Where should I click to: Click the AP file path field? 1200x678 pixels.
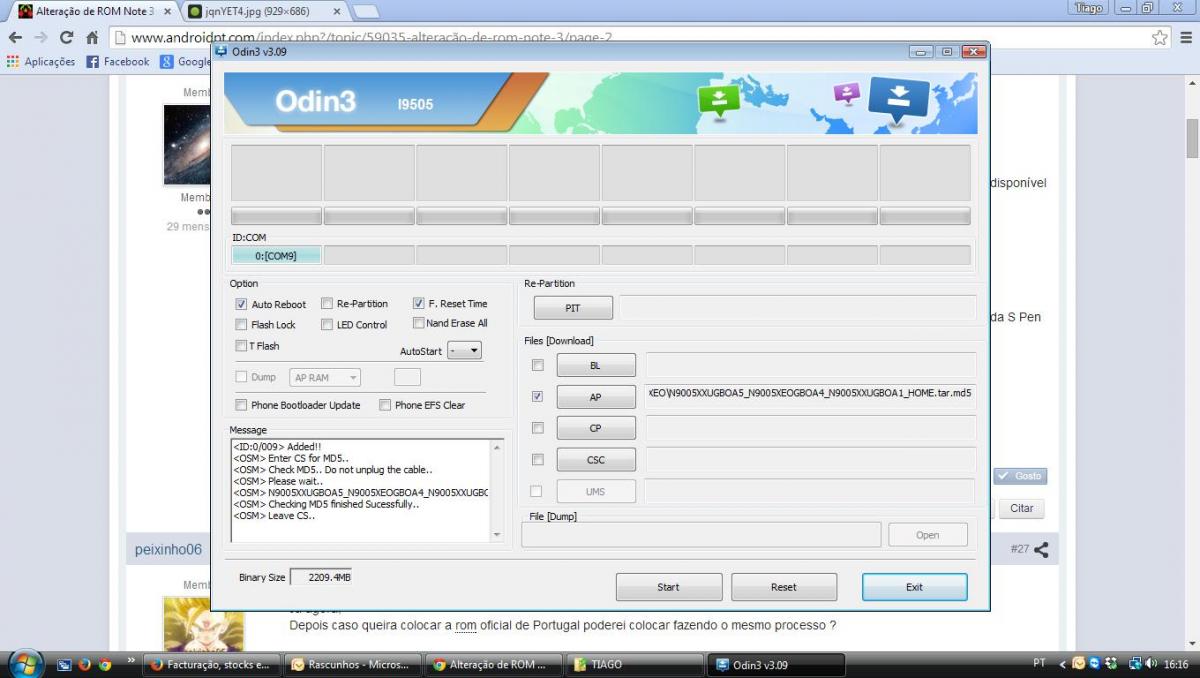[x=811, y=396]
